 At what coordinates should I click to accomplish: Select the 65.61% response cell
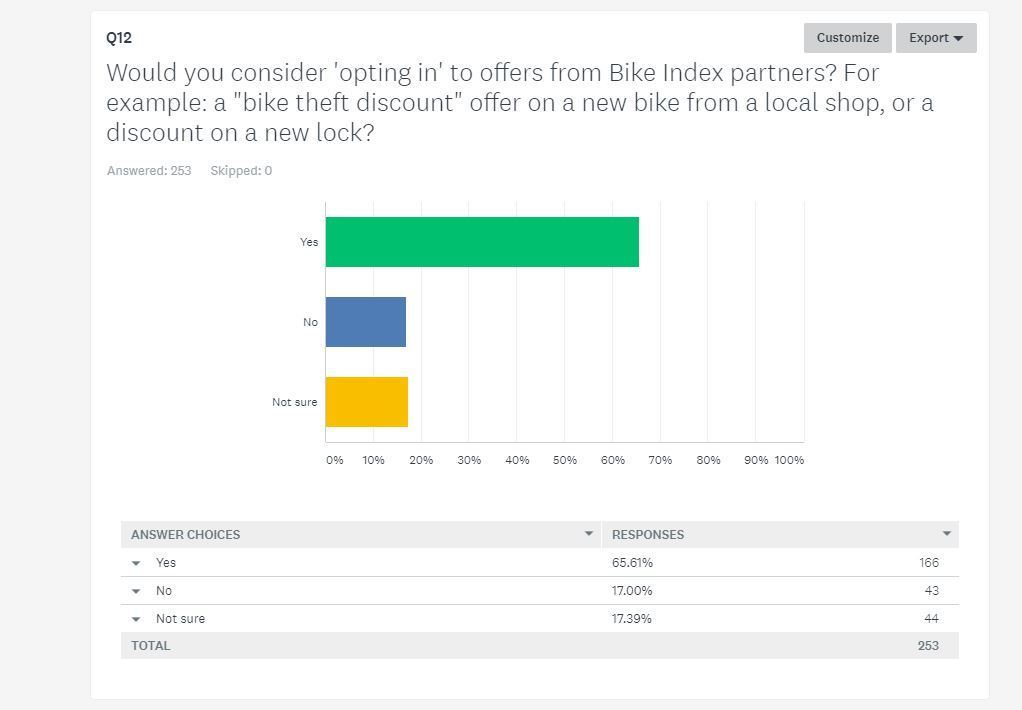tap(632, 563)
